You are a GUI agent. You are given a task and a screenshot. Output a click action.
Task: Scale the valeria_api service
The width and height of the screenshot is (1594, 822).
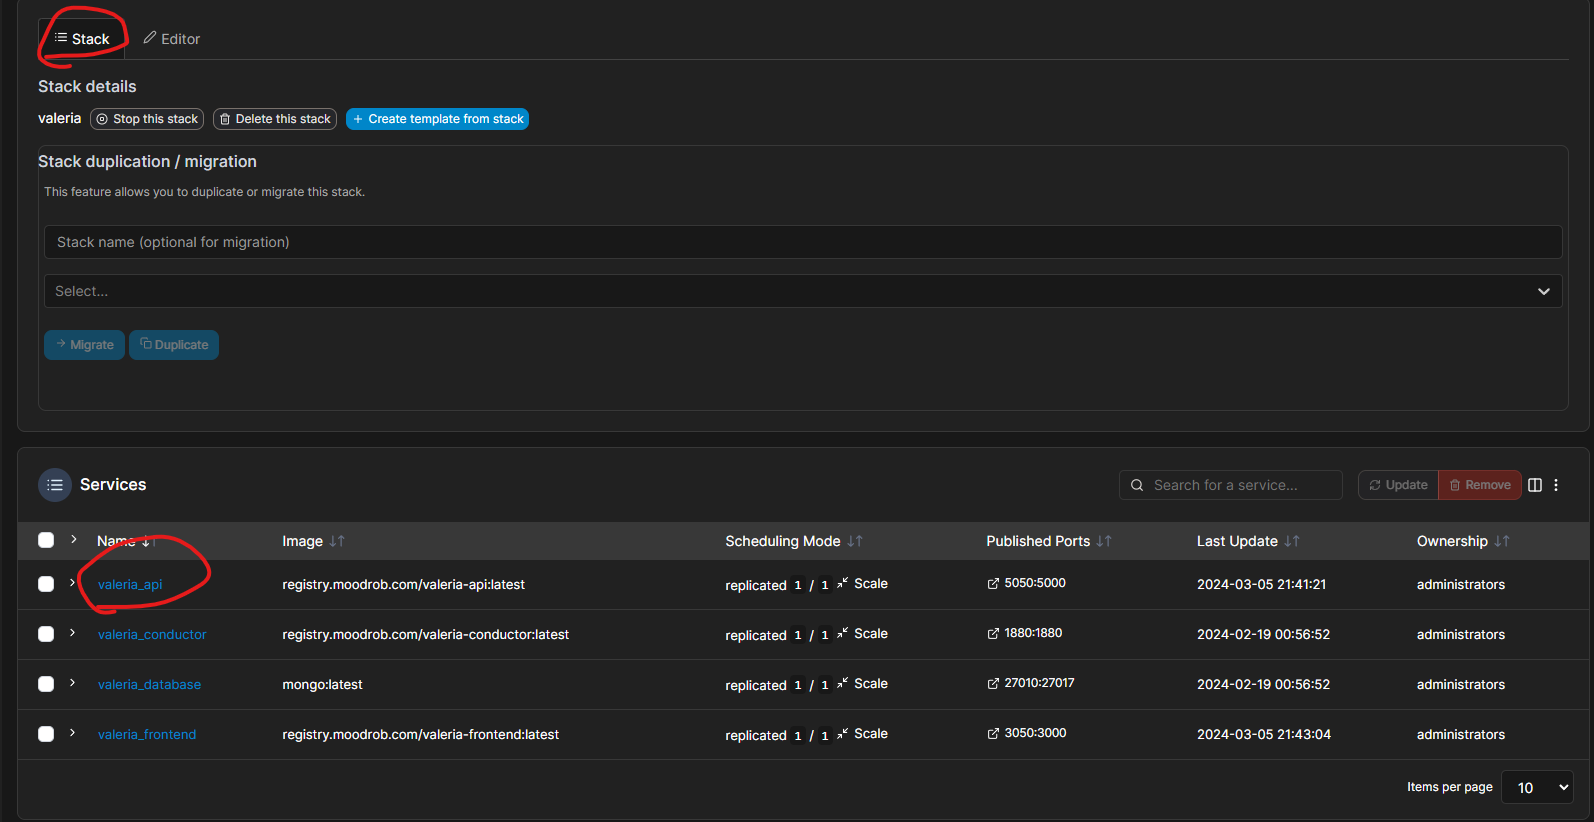[x=863, y=584]
